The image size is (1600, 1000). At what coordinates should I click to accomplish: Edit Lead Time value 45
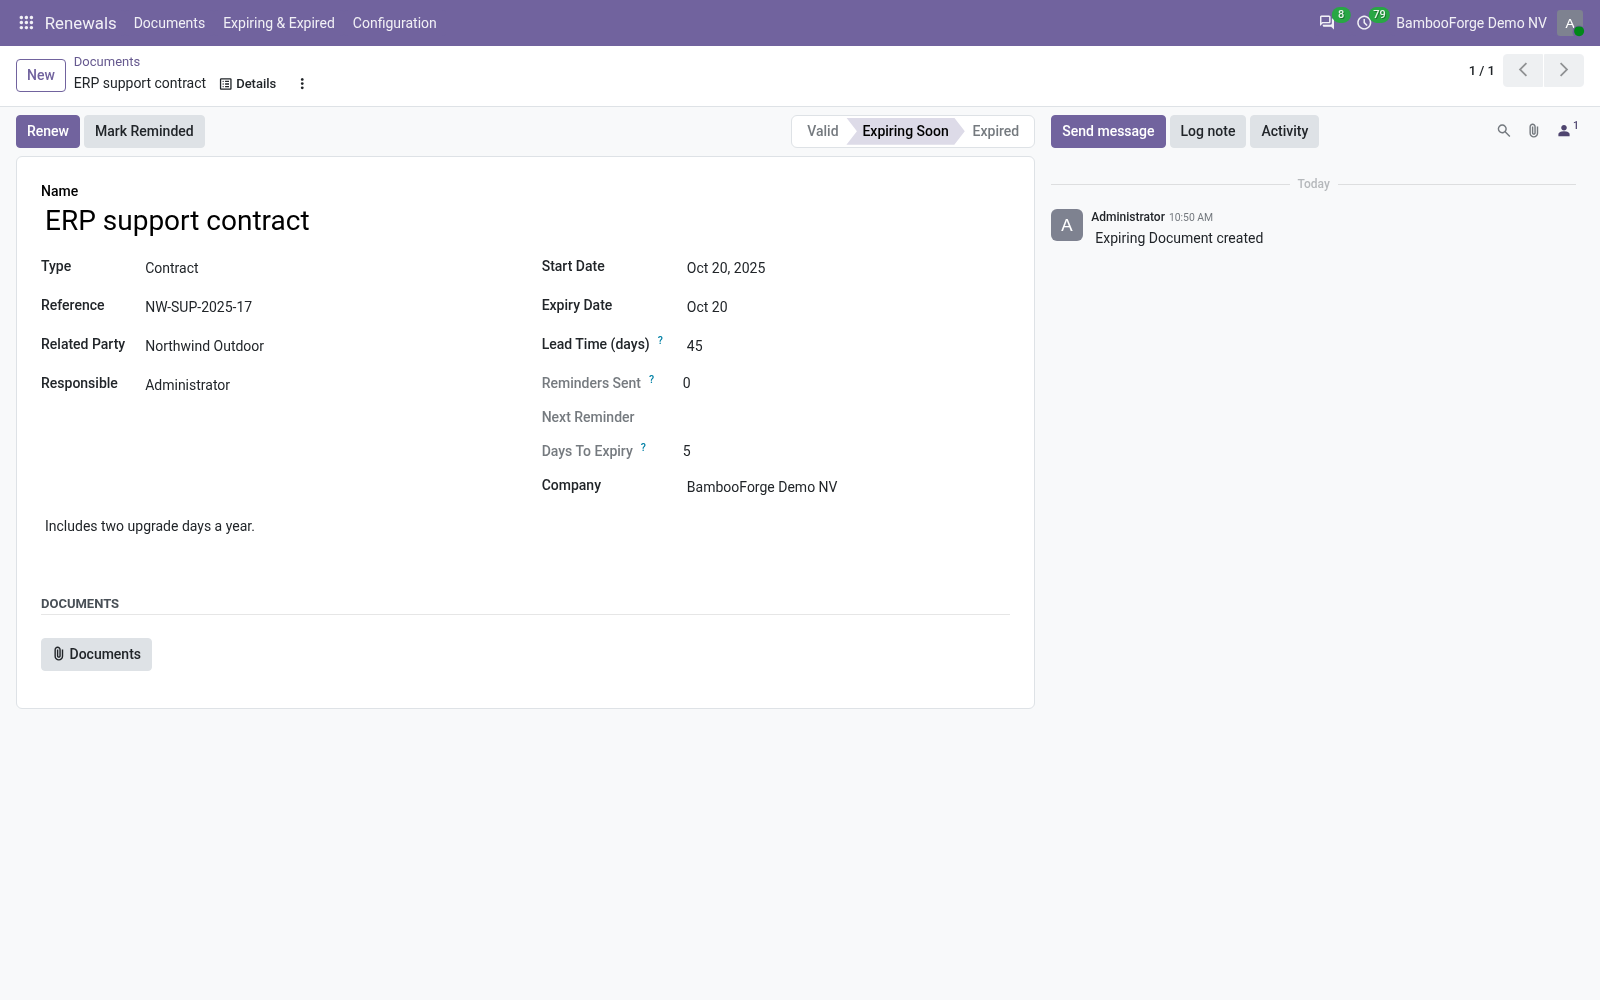point(846,346)
